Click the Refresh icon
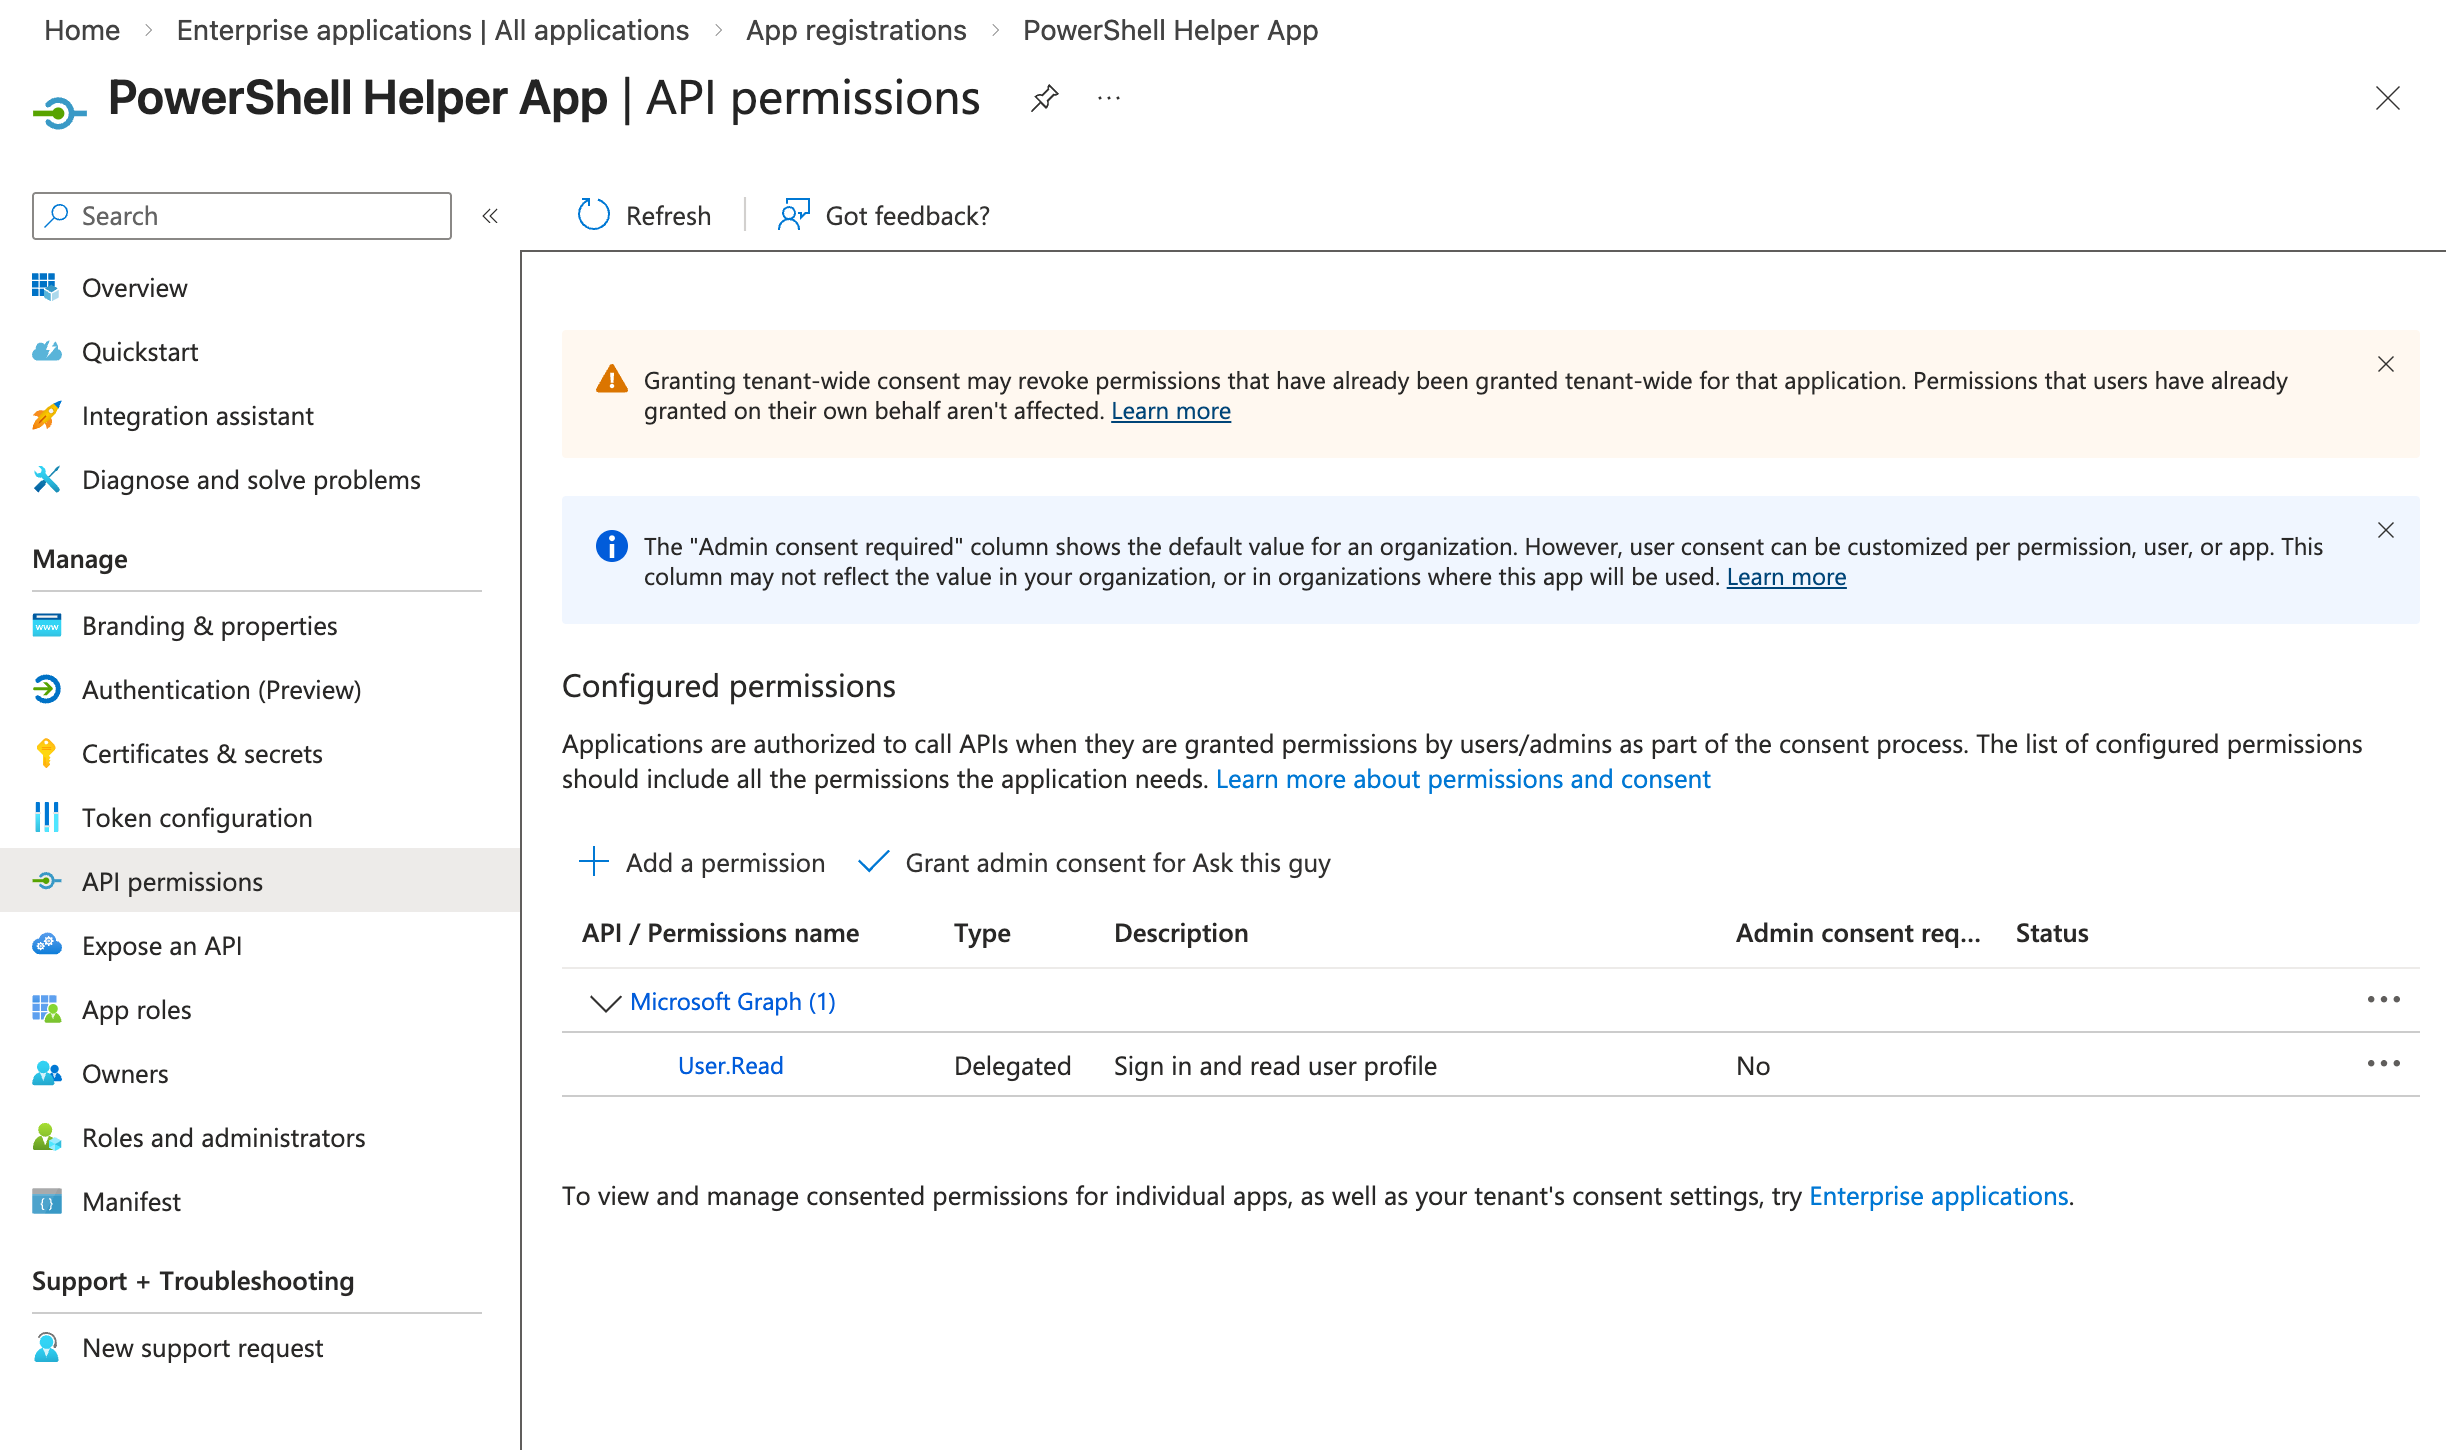The image size is (2446, 1450). [592, 215]
